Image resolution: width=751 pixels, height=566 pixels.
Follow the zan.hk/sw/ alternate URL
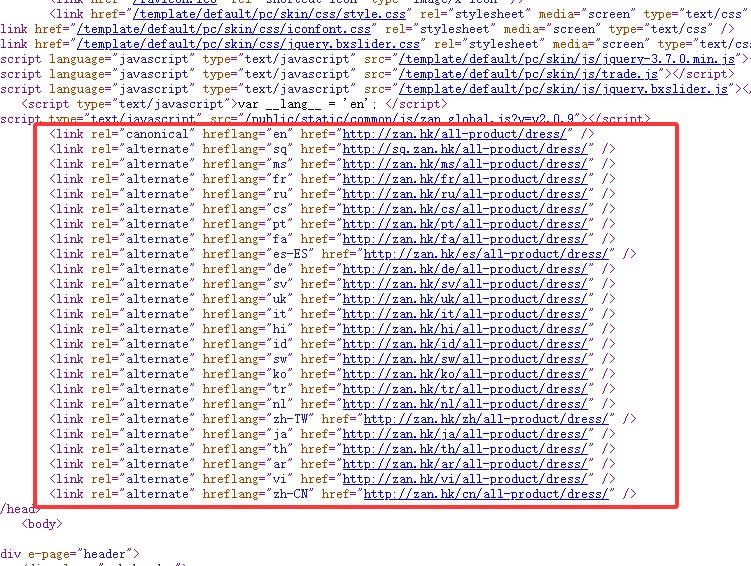pos(465,359)
